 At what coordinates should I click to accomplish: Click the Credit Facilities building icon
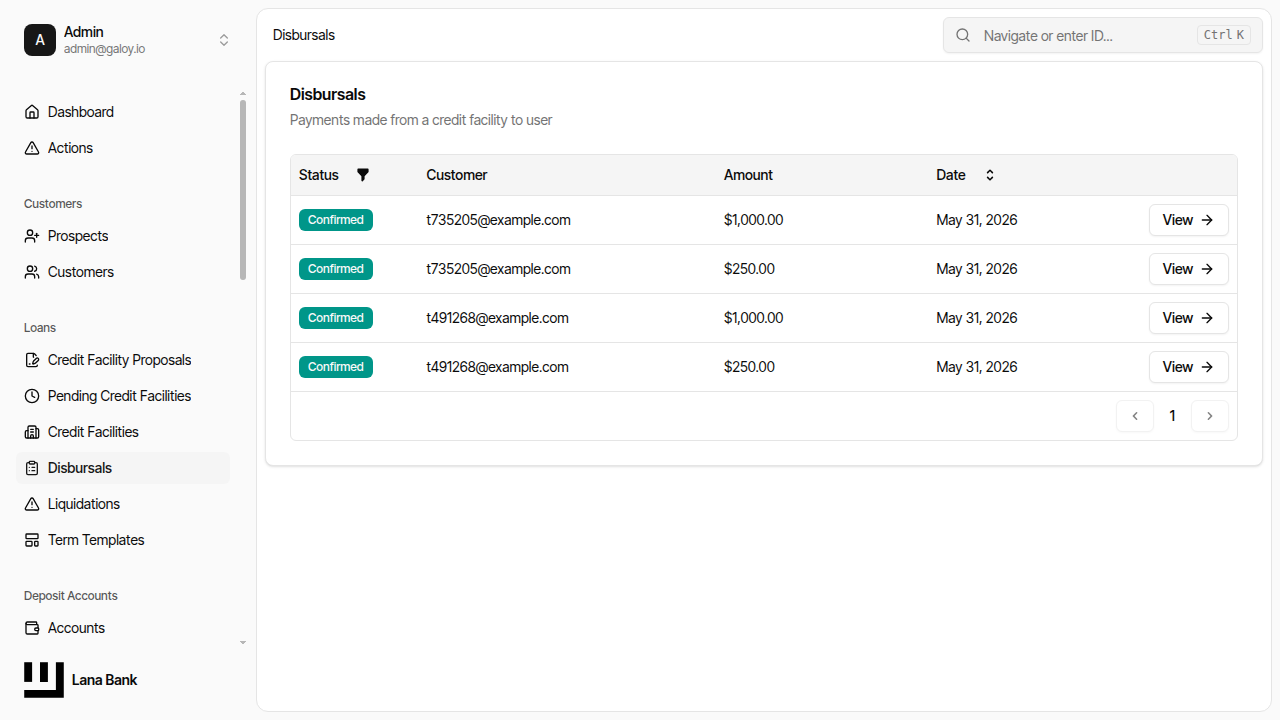(x=32, y=432)
